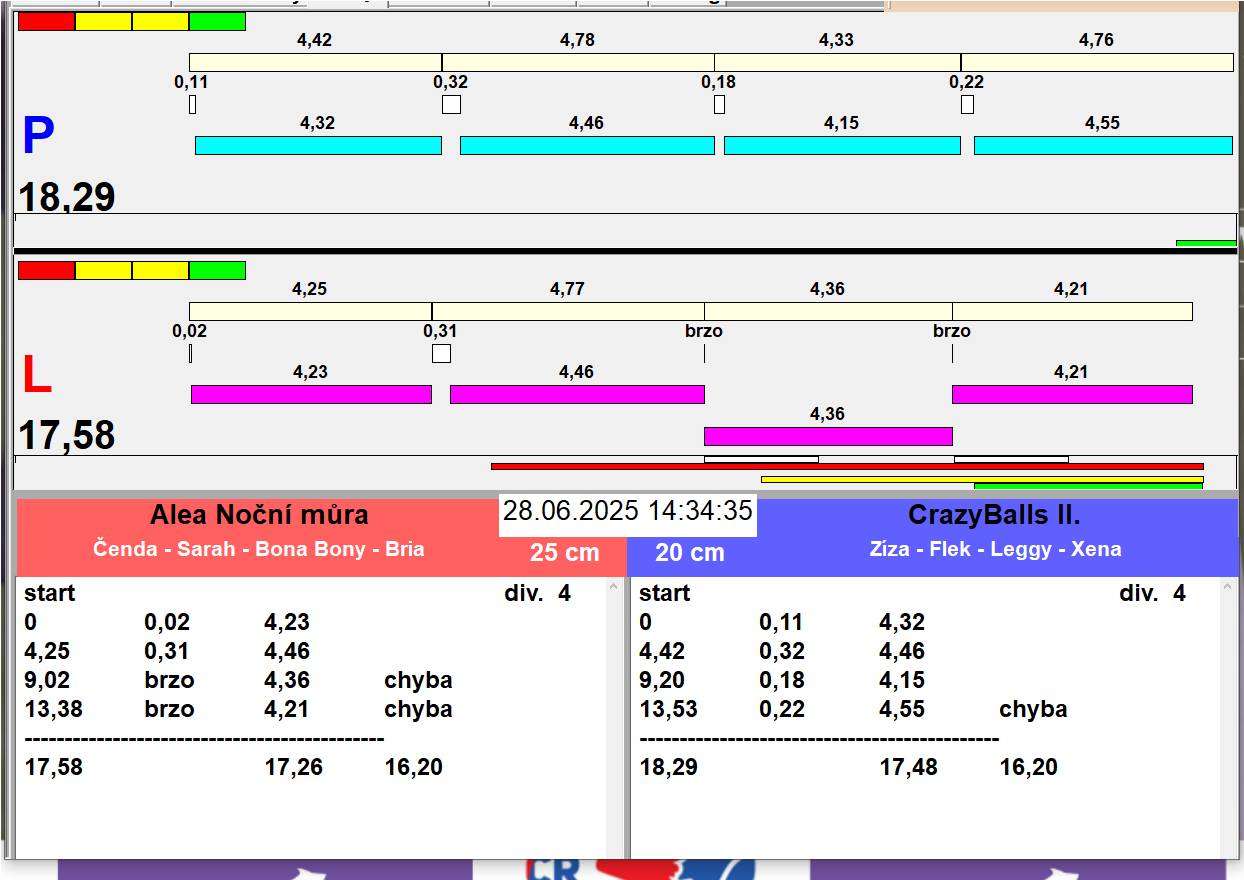Select the cream 4,77 bar in L lane
Image resolution: width=1244 pixels, height=880 pixels.
click(568, 311)
